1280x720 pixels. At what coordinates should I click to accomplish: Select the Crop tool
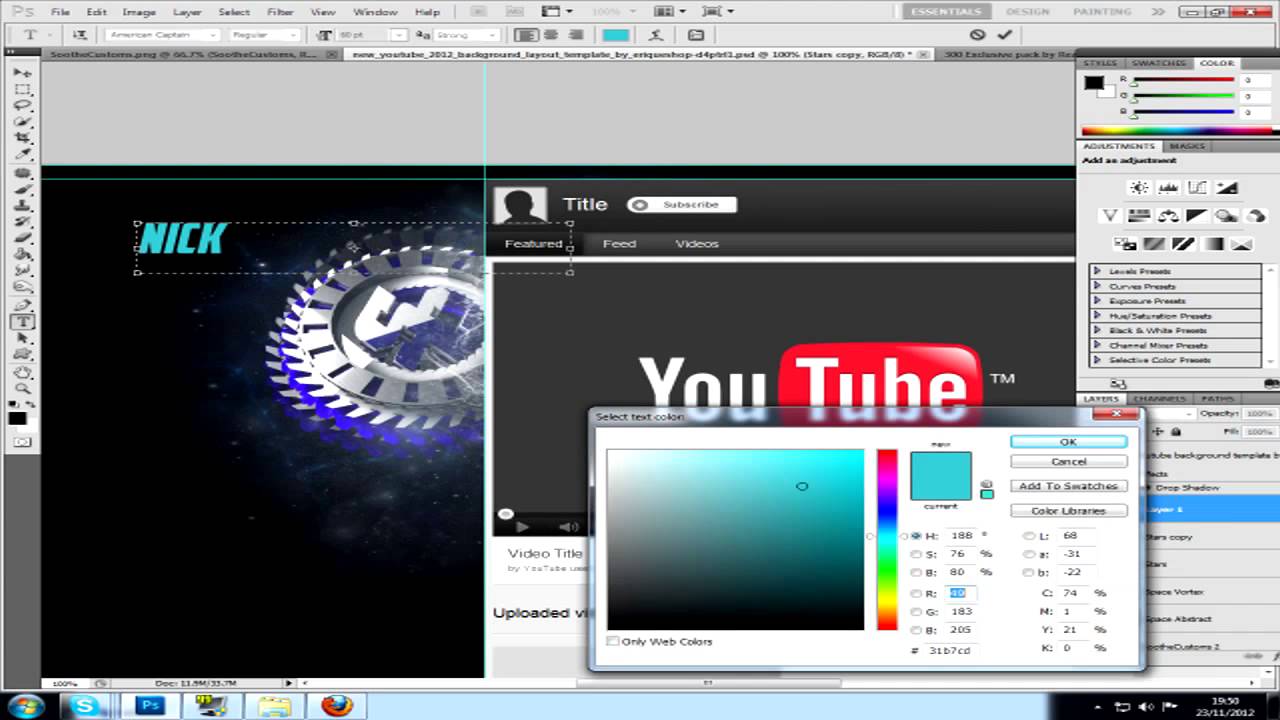click(x=22, y=137)
